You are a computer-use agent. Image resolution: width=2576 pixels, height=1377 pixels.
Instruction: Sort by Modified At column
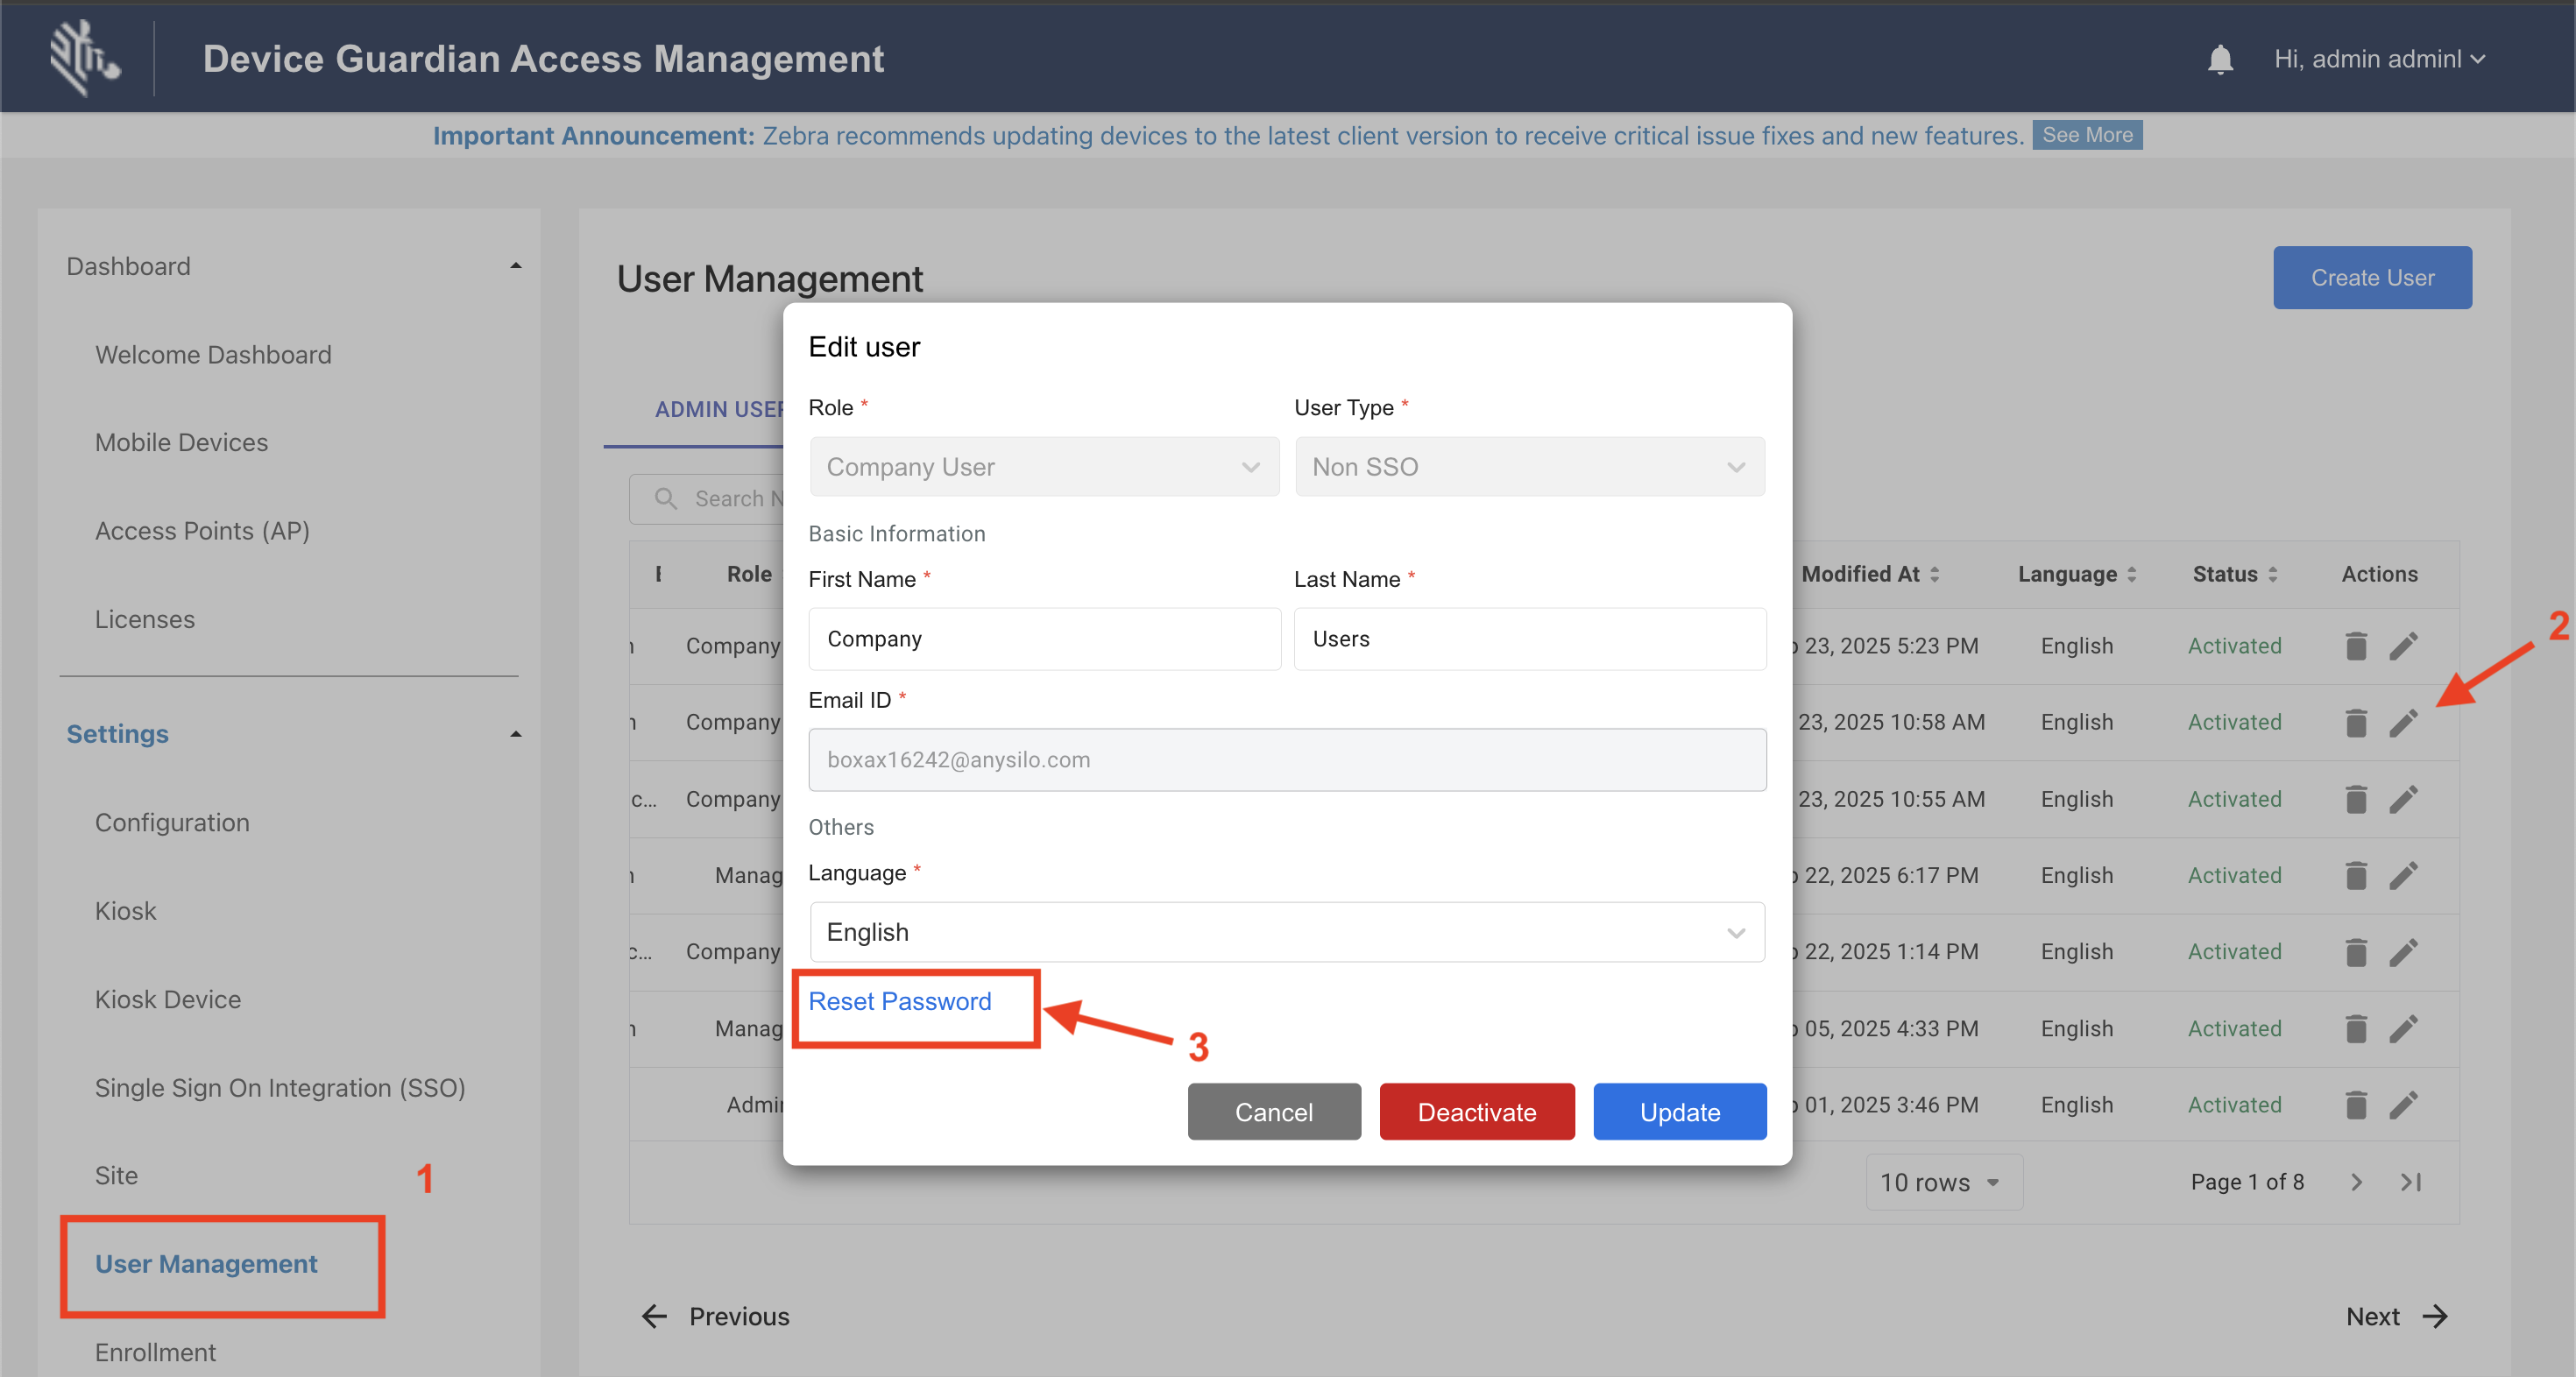[x=1934, y=574]
